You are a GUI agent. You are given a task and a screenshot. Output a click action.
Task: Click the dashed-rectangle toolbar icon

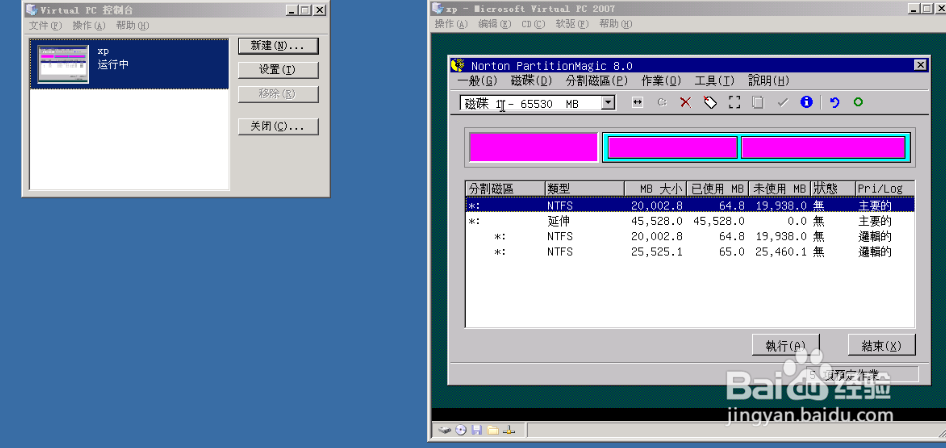tap(734, 103)
